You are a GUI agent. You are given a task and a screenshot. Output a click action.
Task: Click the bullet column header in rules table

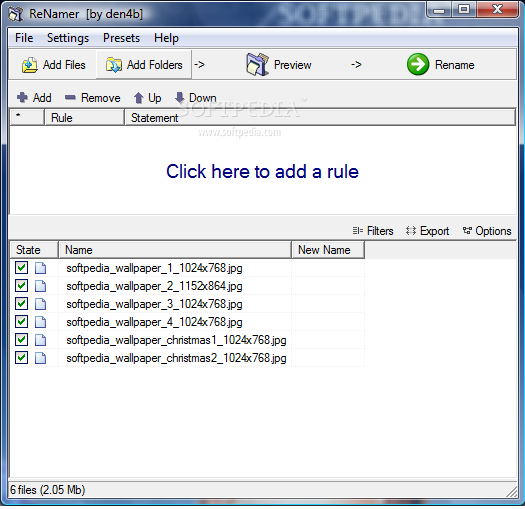point(27,118)
